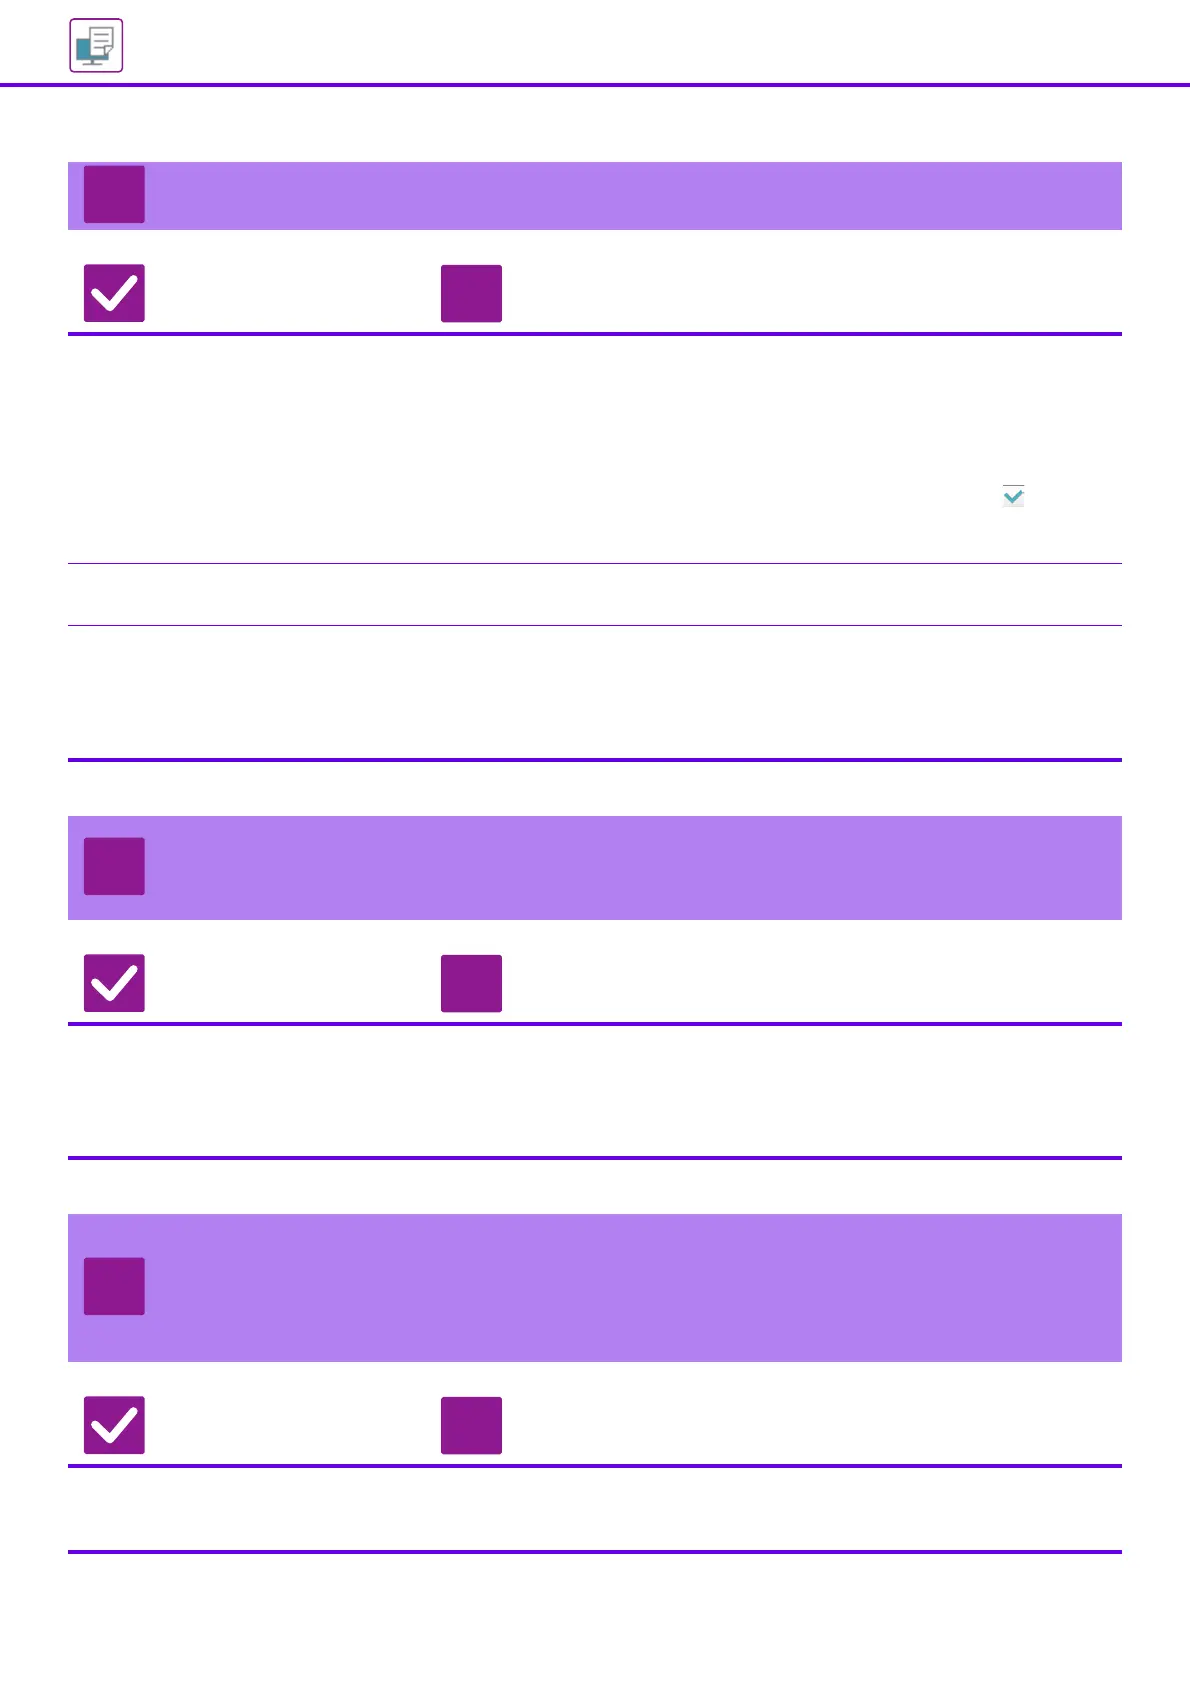Click the blank body under the second checkbox row
This screenshot has width=1190, height=1684.
click(594, 1091)
